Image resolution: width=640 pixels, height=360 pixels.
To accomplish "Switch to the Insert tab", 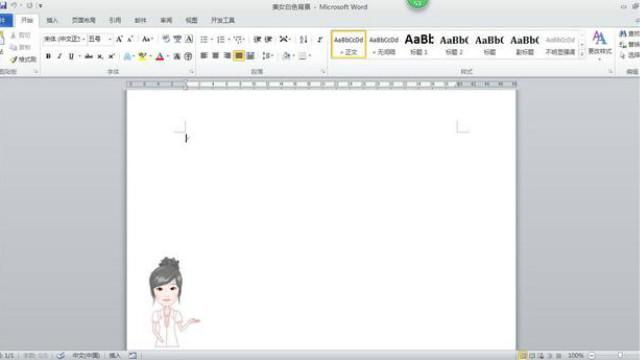I will coord(52,20).
